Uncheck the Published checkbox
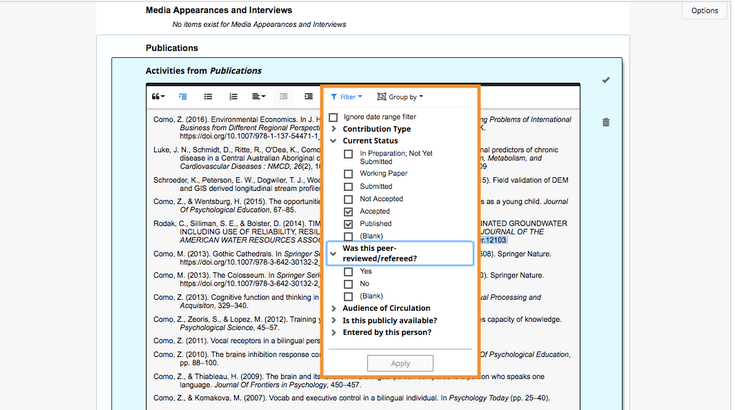The height and width of the screenshot is (410, 735). [x=348, y=224]
